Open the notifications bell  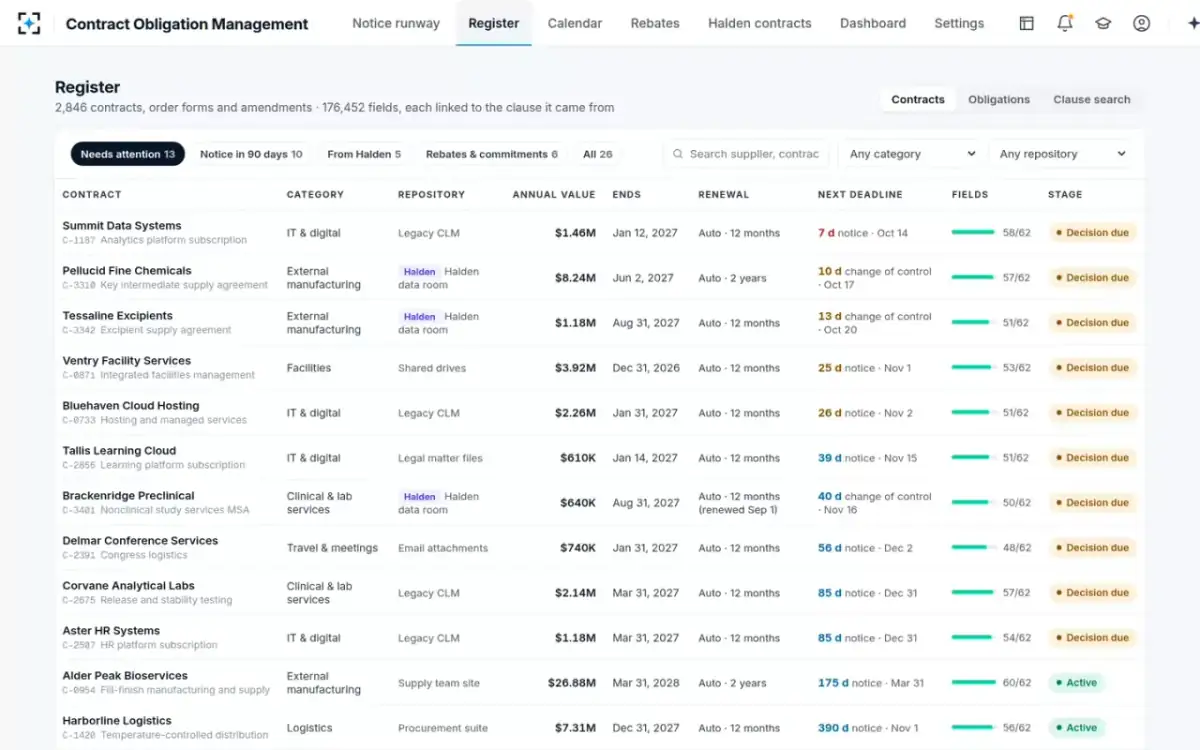[x=1065, y=23]
